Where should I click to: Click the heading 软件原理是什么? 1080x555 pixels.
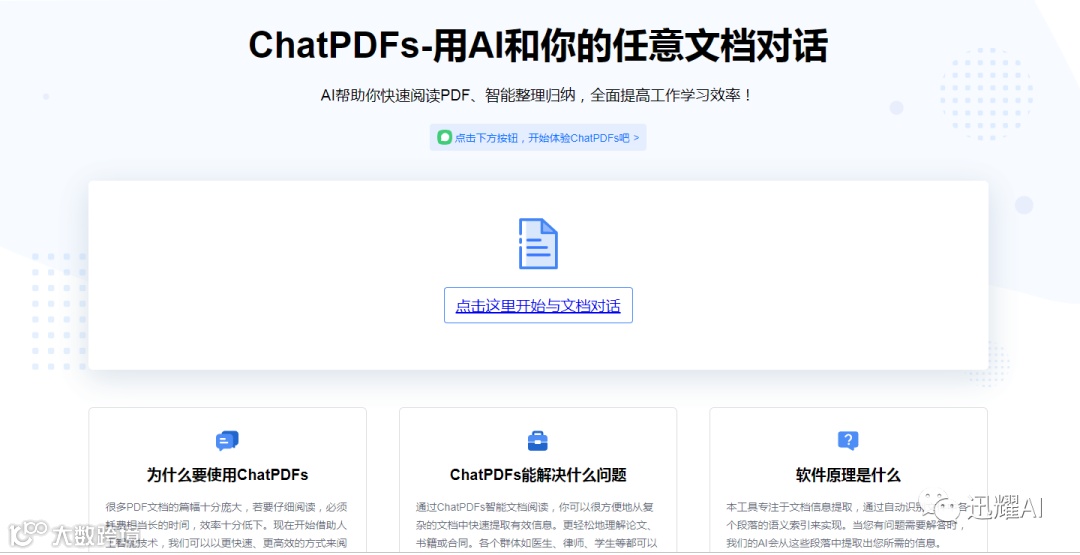pyautogui.click(x=848, y=475)
